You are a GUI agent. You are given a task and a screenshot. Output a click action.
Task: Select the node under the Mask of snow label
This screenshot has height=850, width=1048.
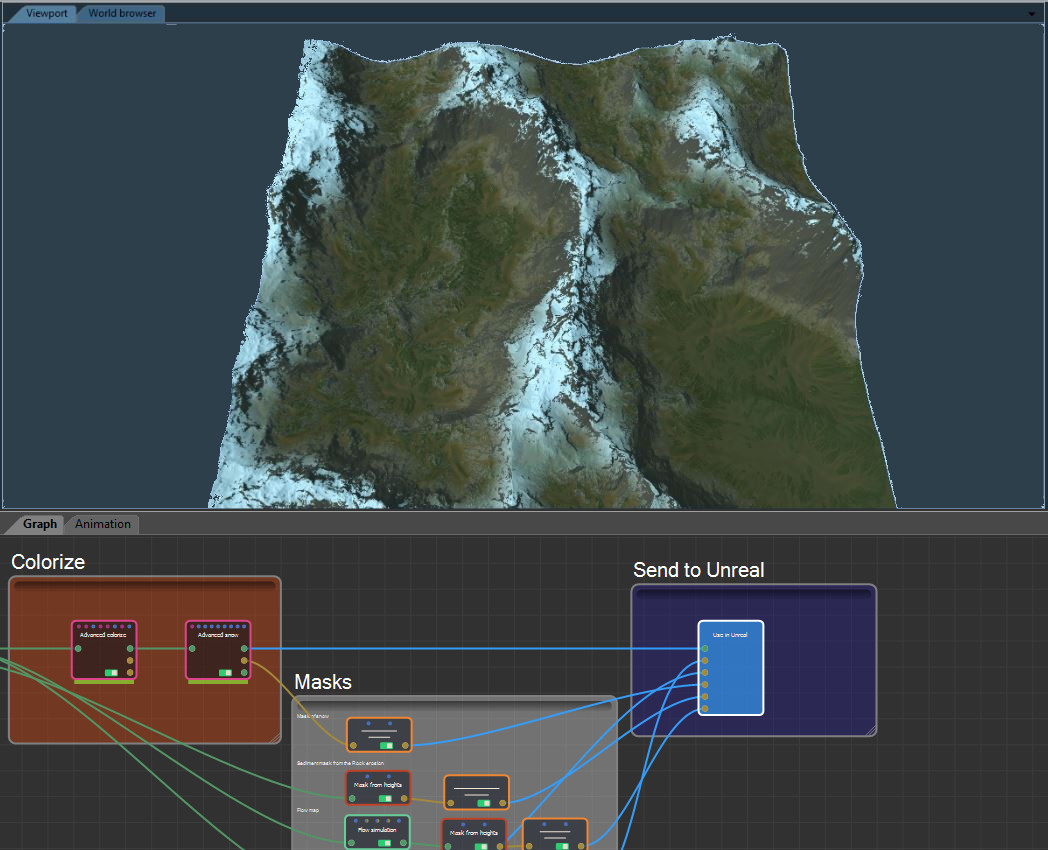[x=380, y=733]
